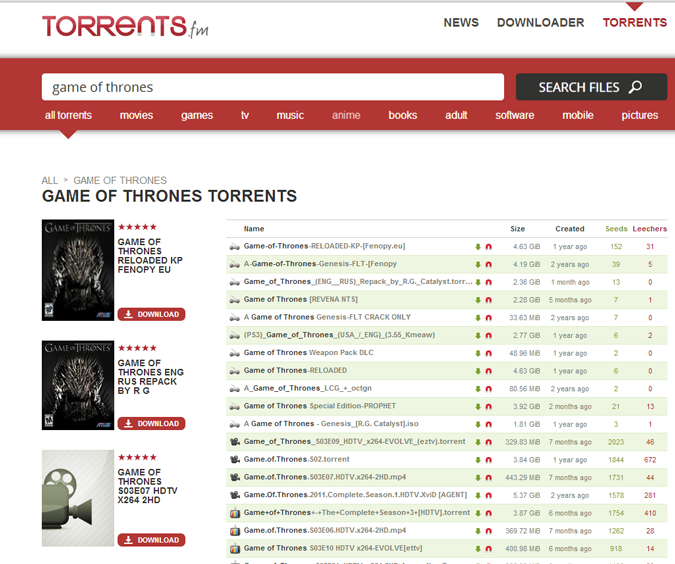Click TV icon beside Game.of.Thrones.S03E06.HDTV.x264-2HD.mp4
Screen dimensions: 675x564
tap(234, 530)
